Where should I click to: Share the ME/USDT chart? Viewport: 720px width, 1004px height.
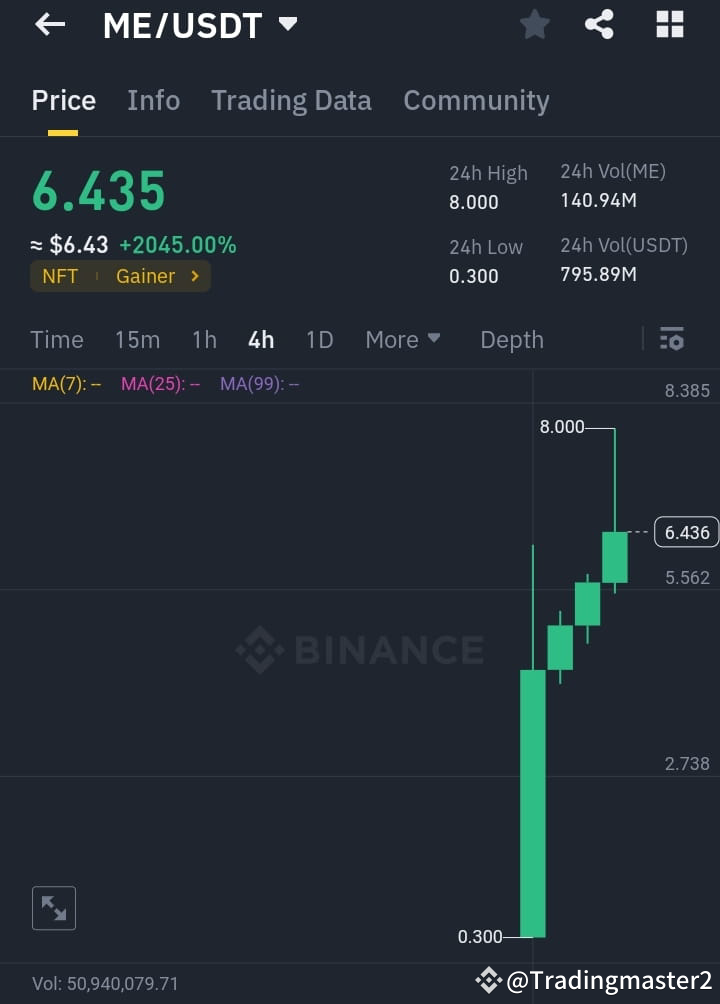600,25
